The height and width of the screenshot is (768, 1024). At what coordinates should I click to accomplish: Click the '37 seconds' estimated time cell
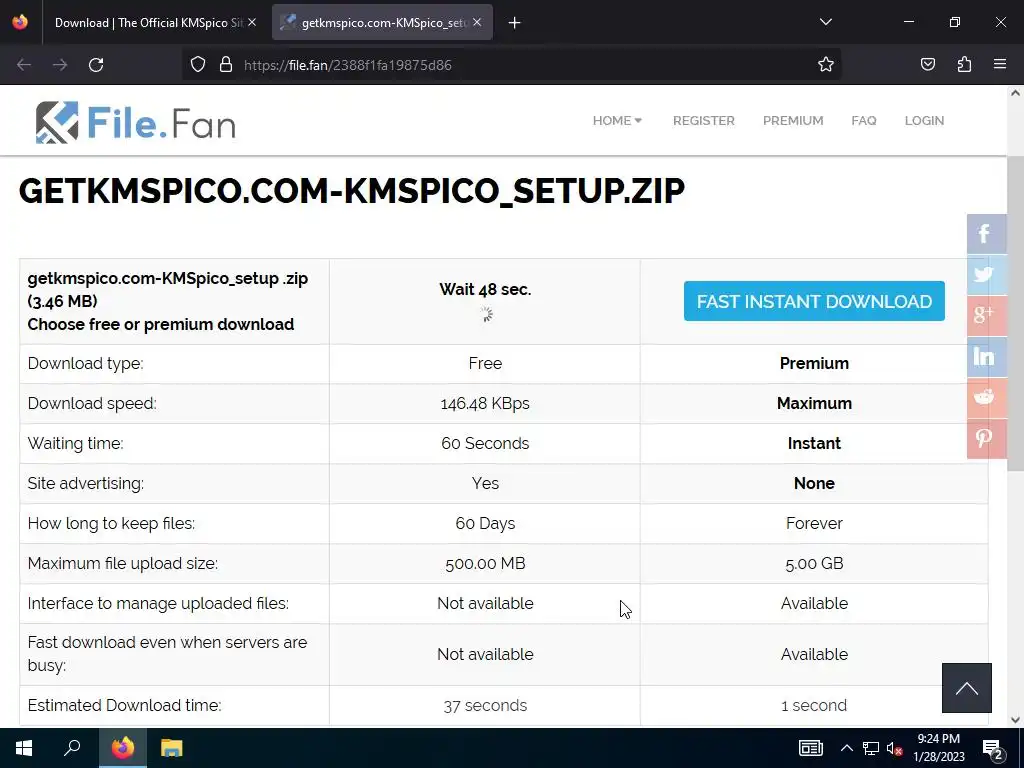tap(485, 706)
